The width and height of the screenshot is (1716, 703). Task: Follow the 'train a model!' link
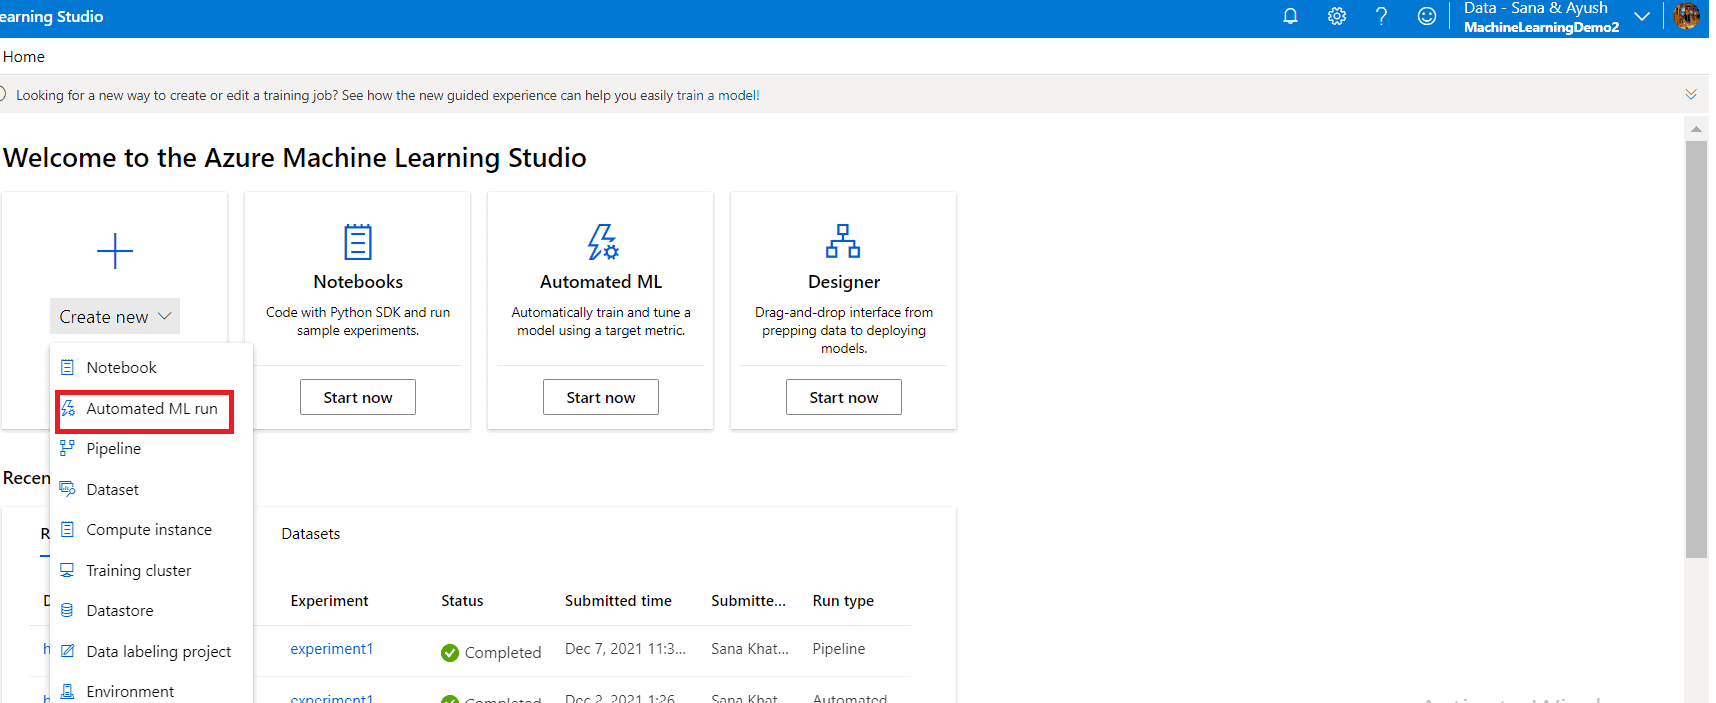pos(718,95)
